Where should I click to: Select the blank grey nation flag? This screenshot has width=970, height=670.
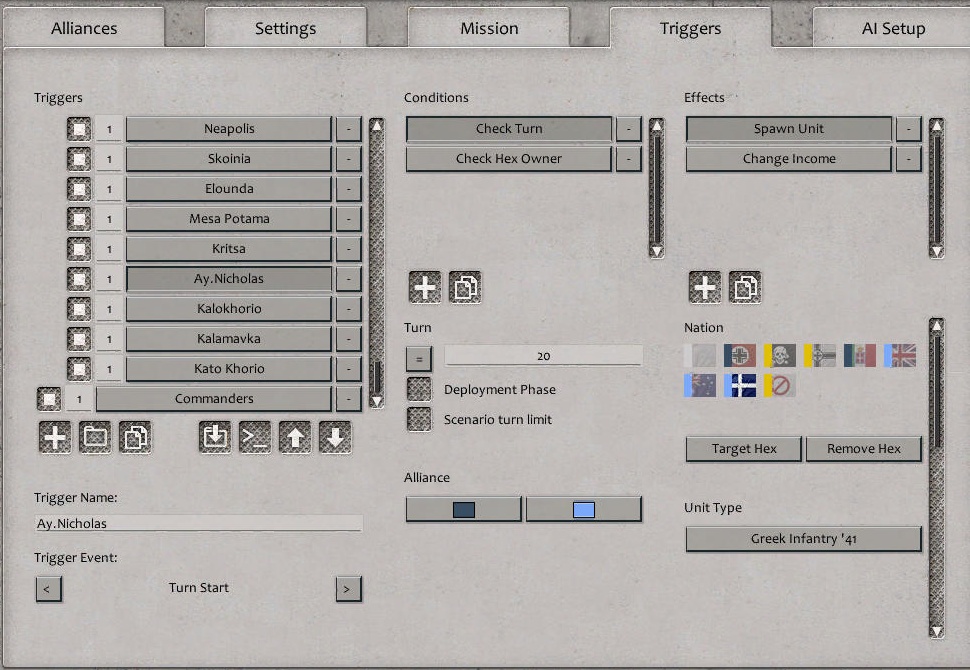[x=700, y=356]
